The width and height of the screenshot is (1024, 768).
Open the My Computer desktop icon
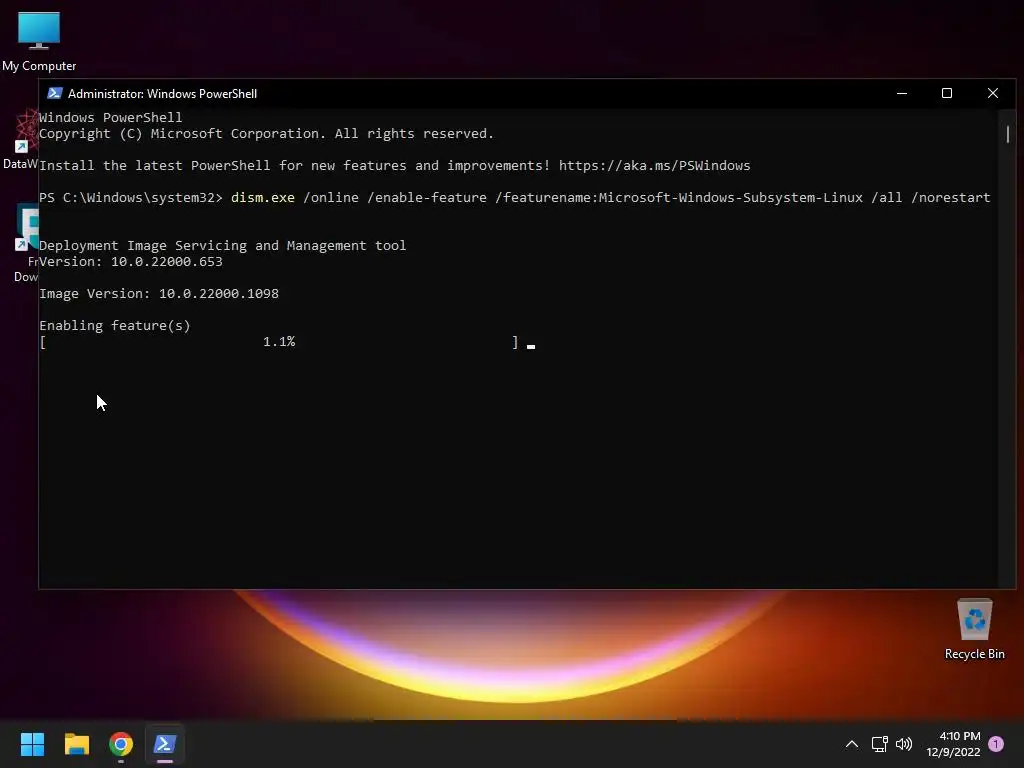pos(39,42)
